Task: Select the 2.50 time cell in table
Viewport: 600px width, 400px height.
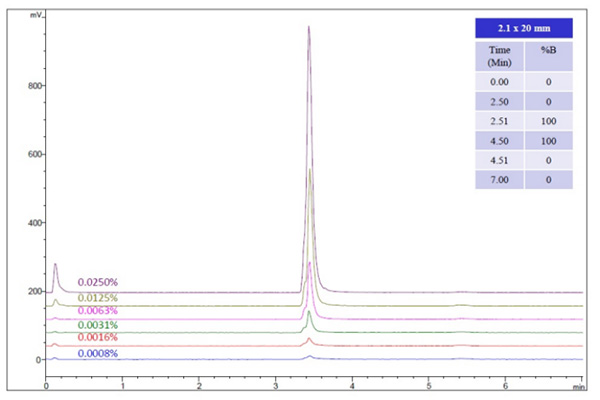Action: tap(499, 101)
